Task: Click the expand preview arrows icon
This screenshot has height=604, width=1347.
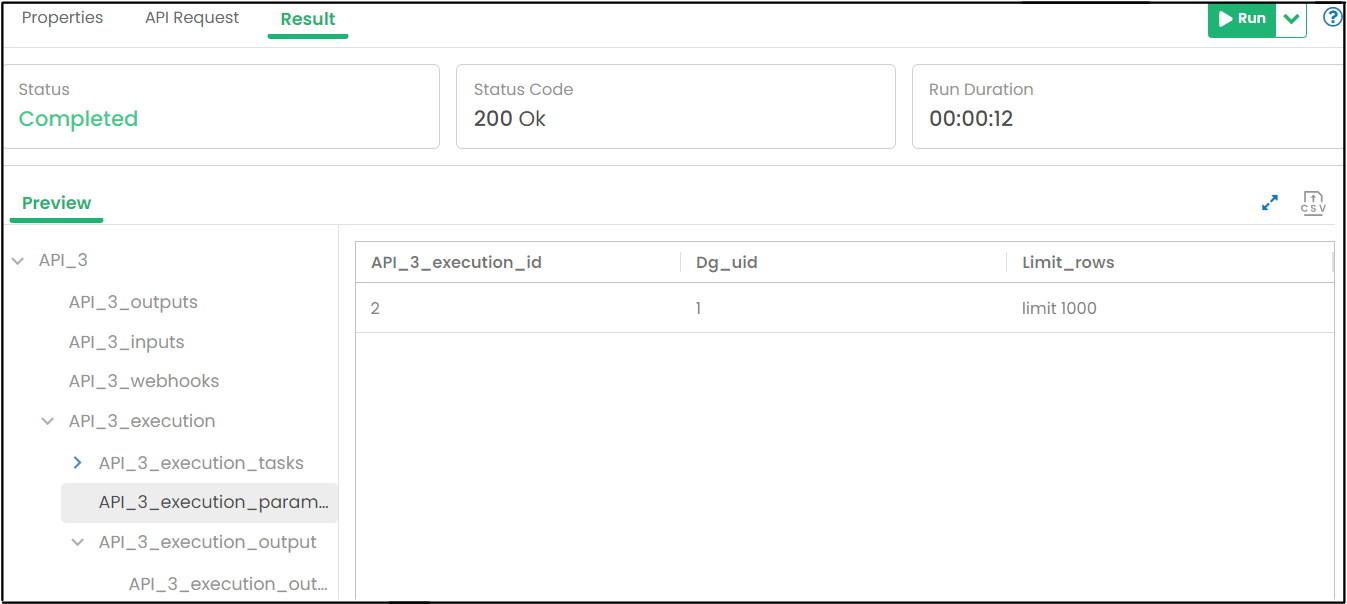Action: [x=1270, y=203]
